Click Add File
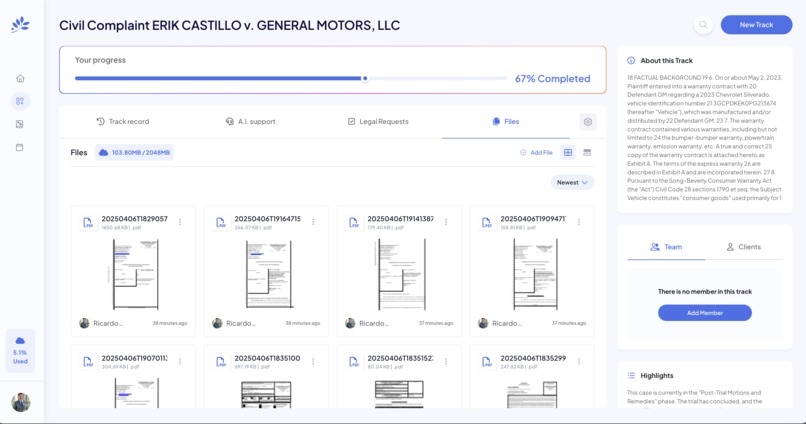Viewport: 806px width, 424px height. click(x=536, y=153)
